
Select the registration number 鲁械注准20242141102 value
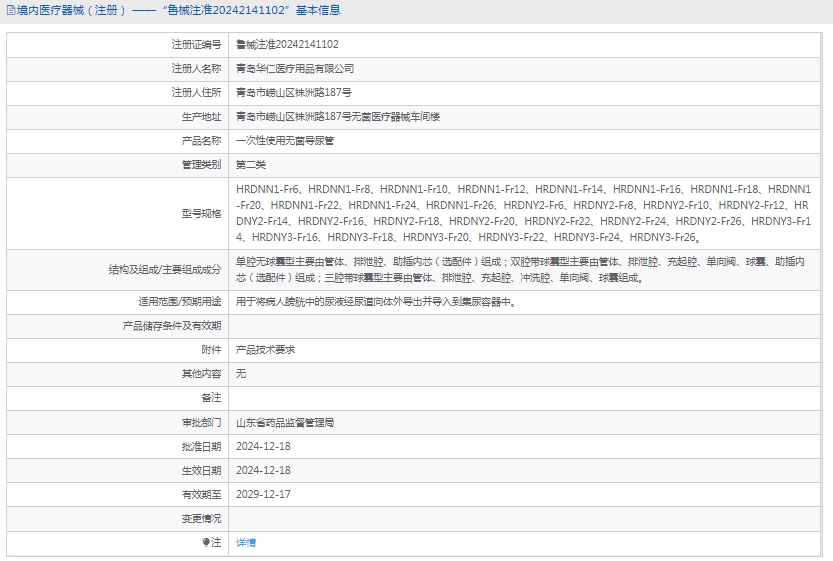point(287,45)
